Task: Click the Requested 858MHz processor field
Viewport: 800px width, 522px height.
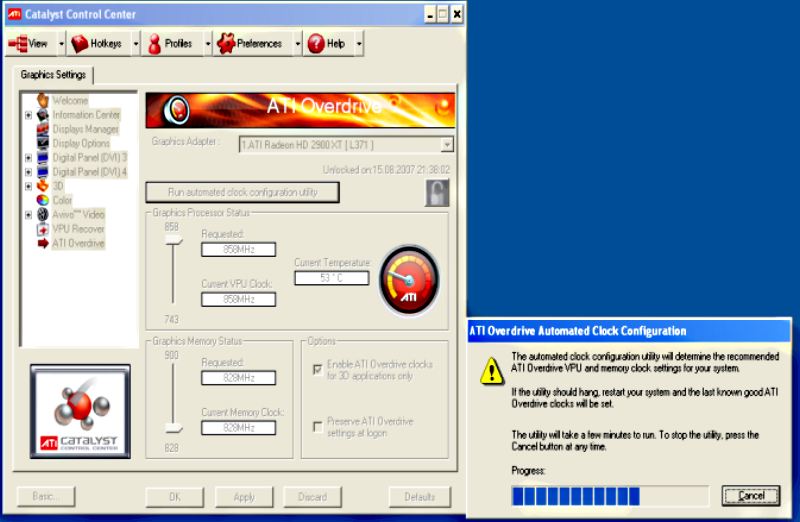Action: 239,249
